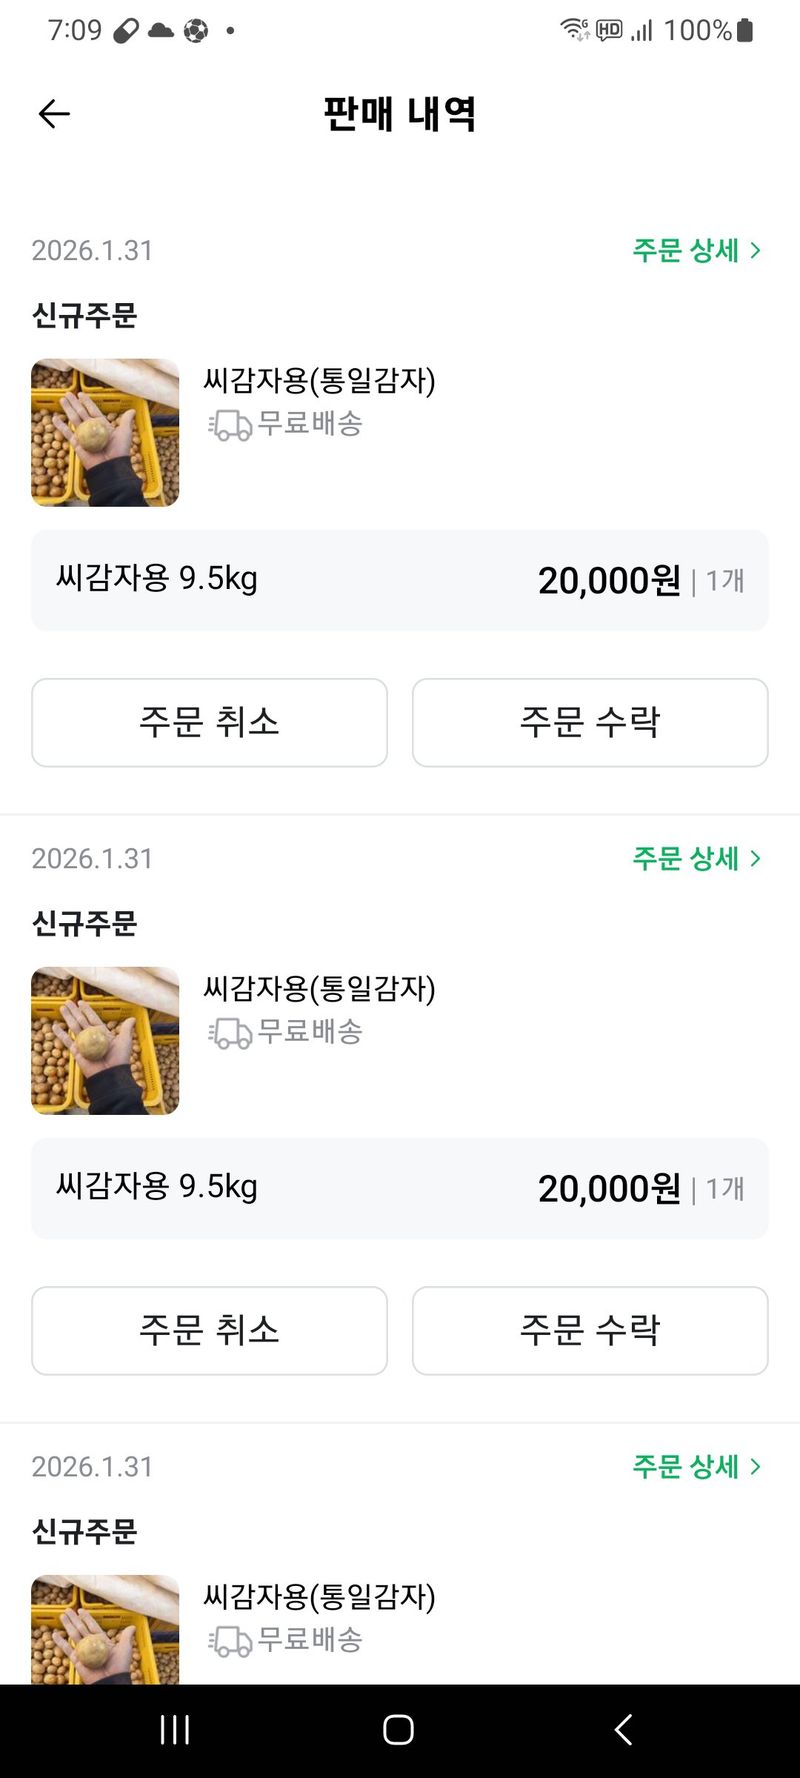Open first order's potato product thumbnail
The image size is (800, 1778).
105,432
